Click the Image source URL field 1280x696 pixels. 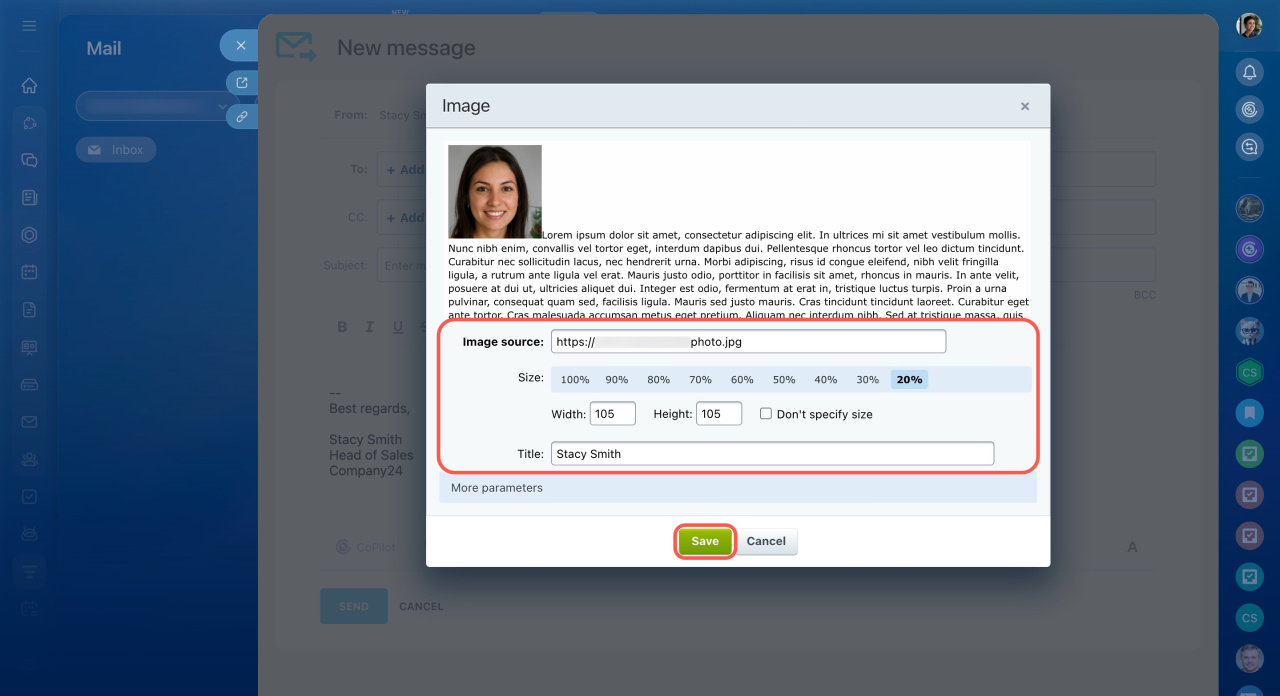(747, 341)
